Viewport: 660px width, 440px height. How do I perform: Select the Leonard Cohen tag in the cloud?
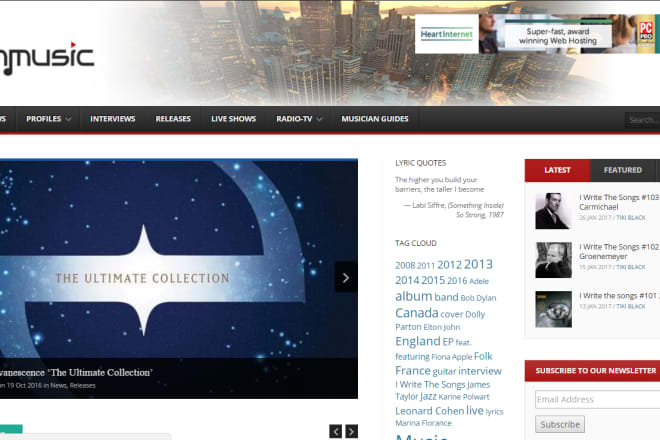pyautogui.click(x=429, y=410)
